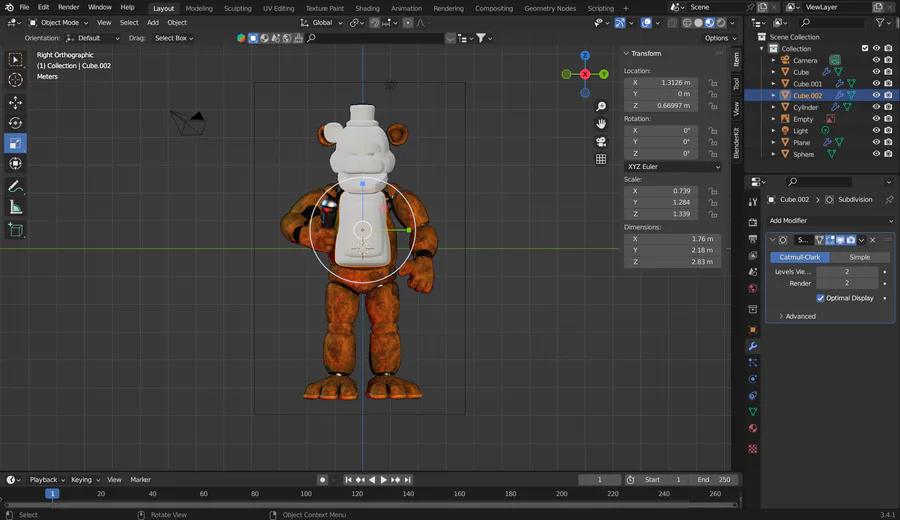
Task: Jump to the timeline end frame
Action: click(x=408, y=480)
